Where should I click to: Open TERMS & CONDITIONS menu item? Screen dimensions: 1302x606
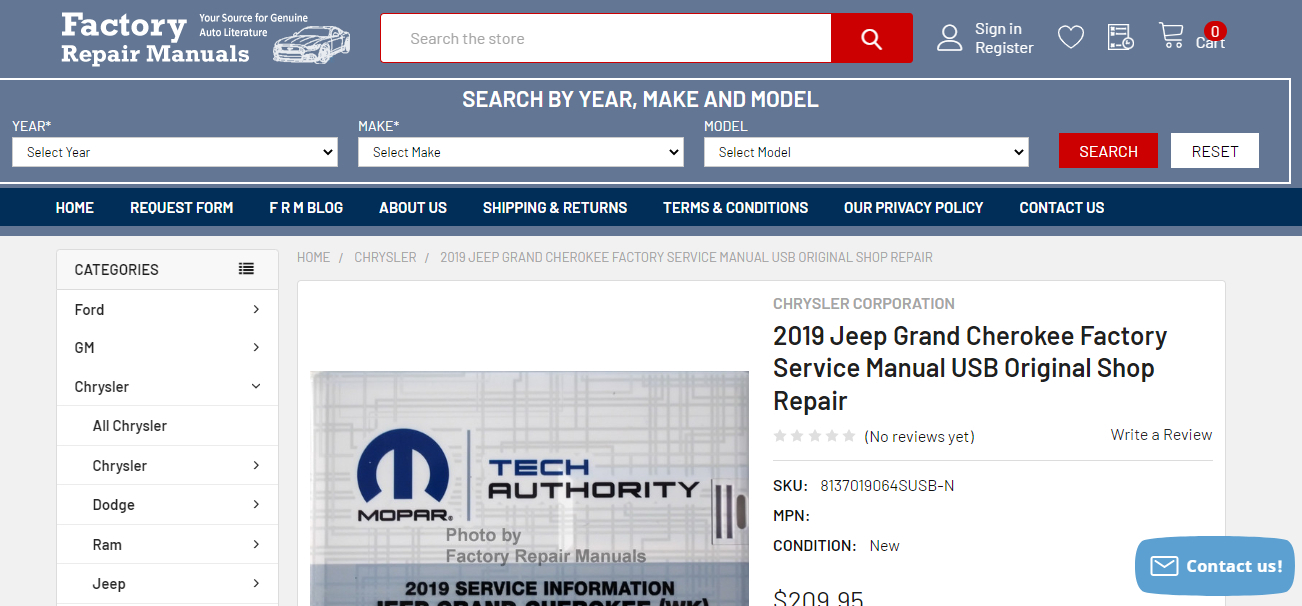(736, 208)
